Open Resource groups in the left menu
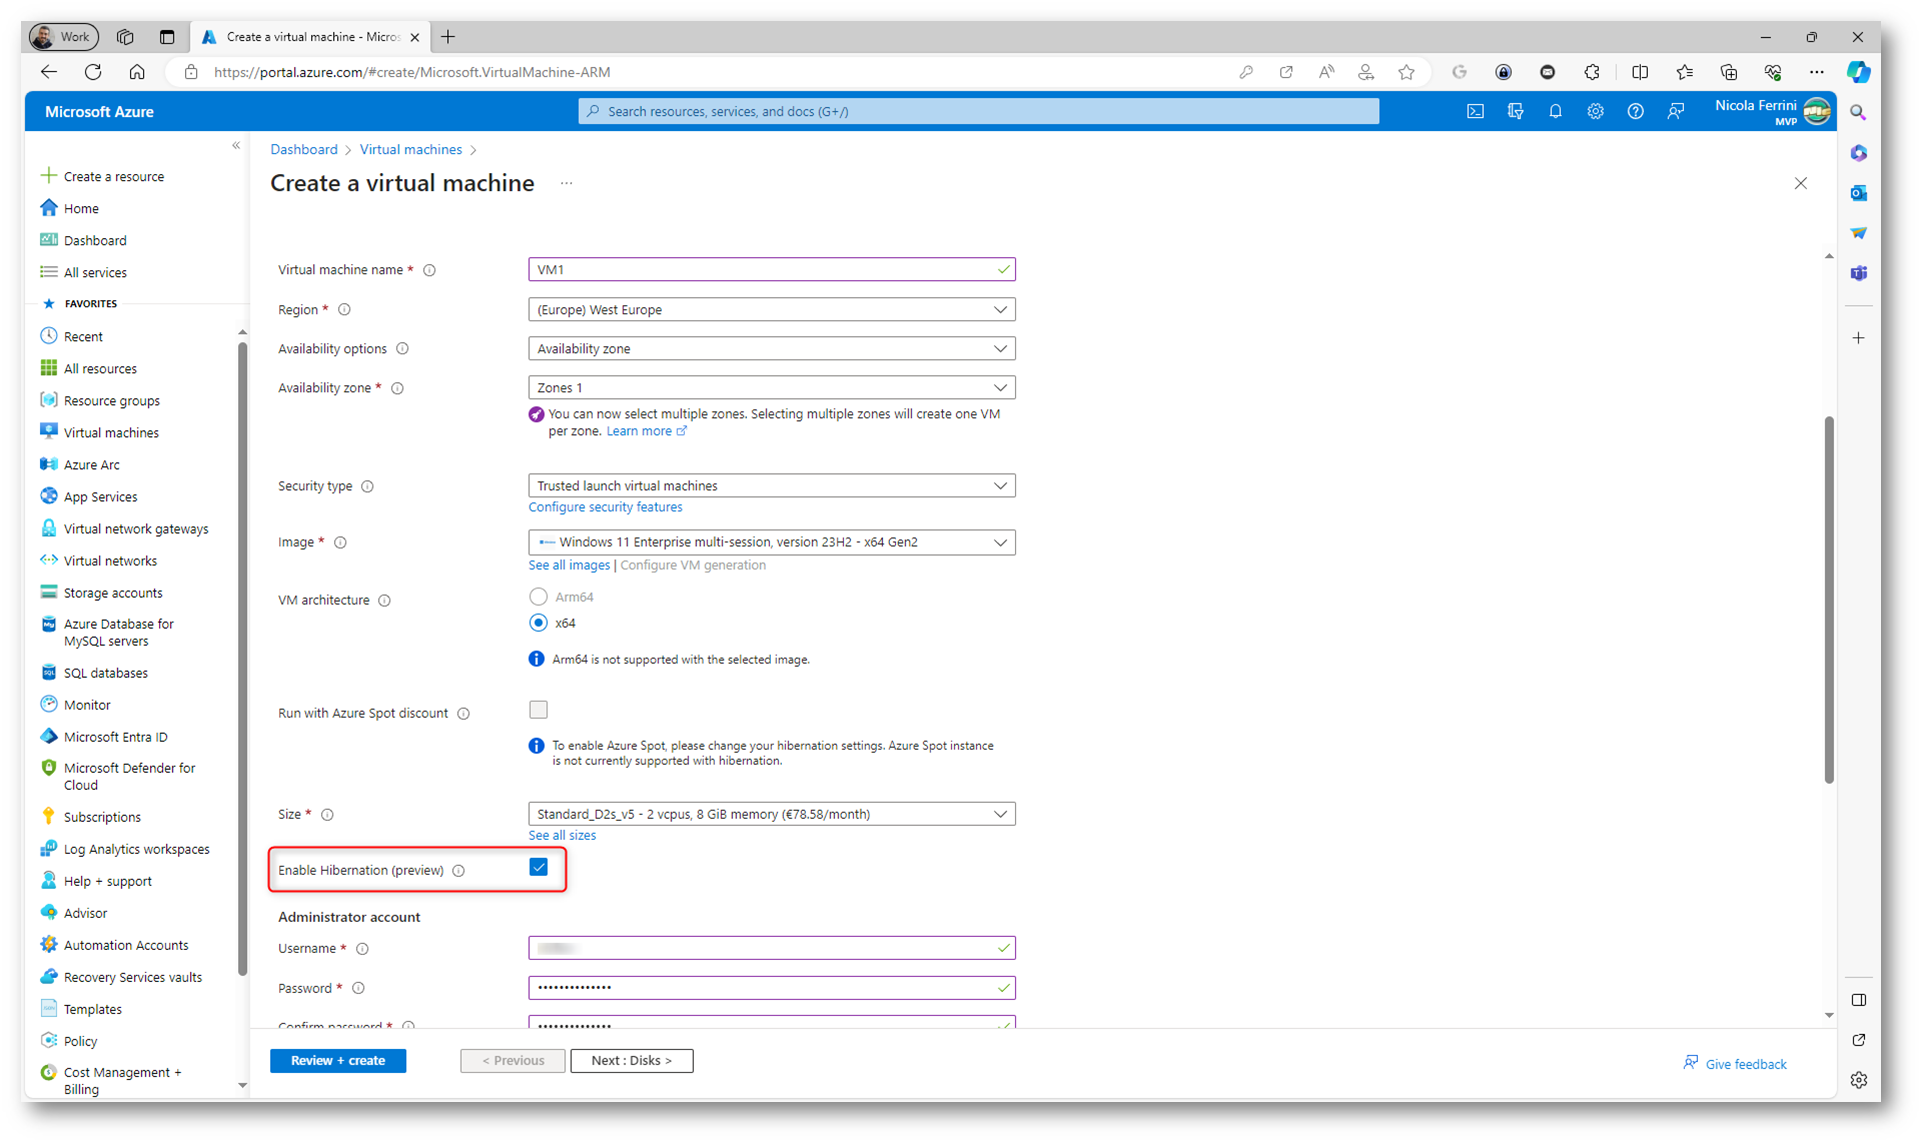The height and width of the screenshot is (1144, 1923). point(111,401)
